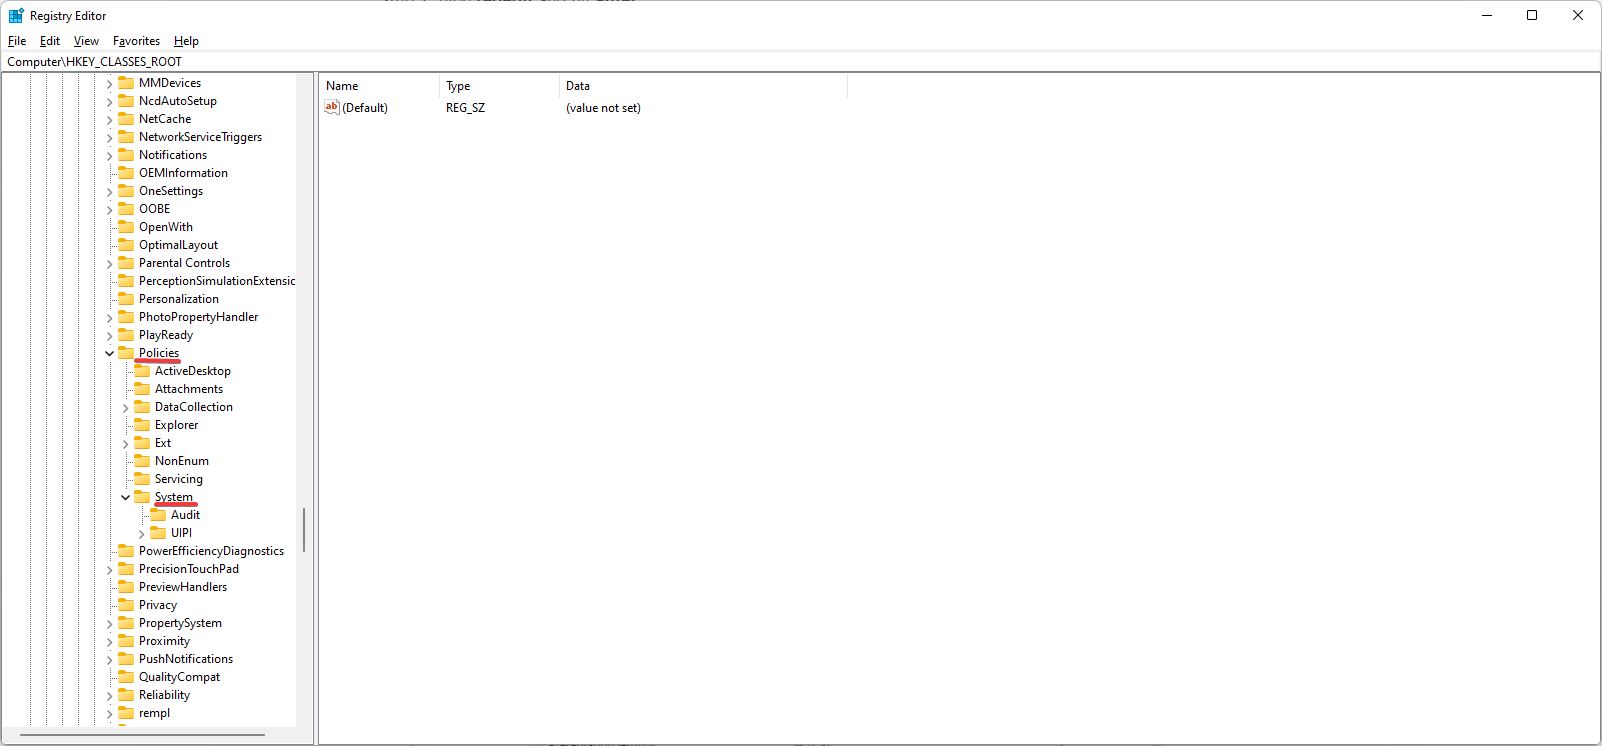Click the Servicing folder icon

[142, 479]
